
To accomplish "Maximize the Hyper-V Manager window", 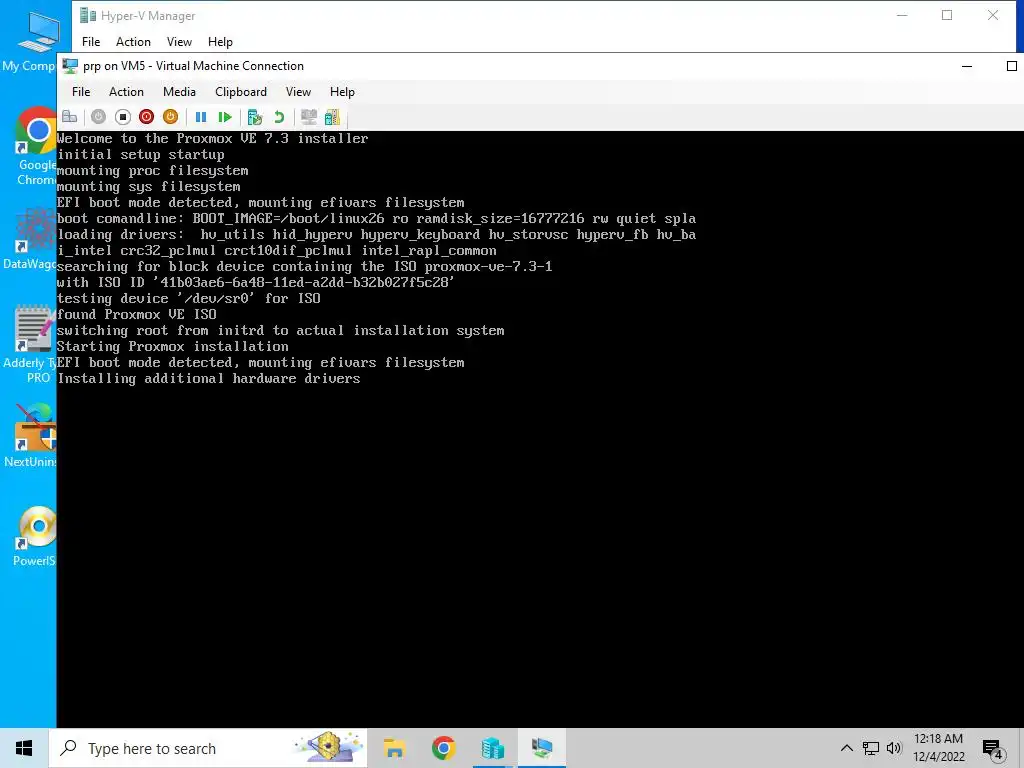I will [947, 15].
